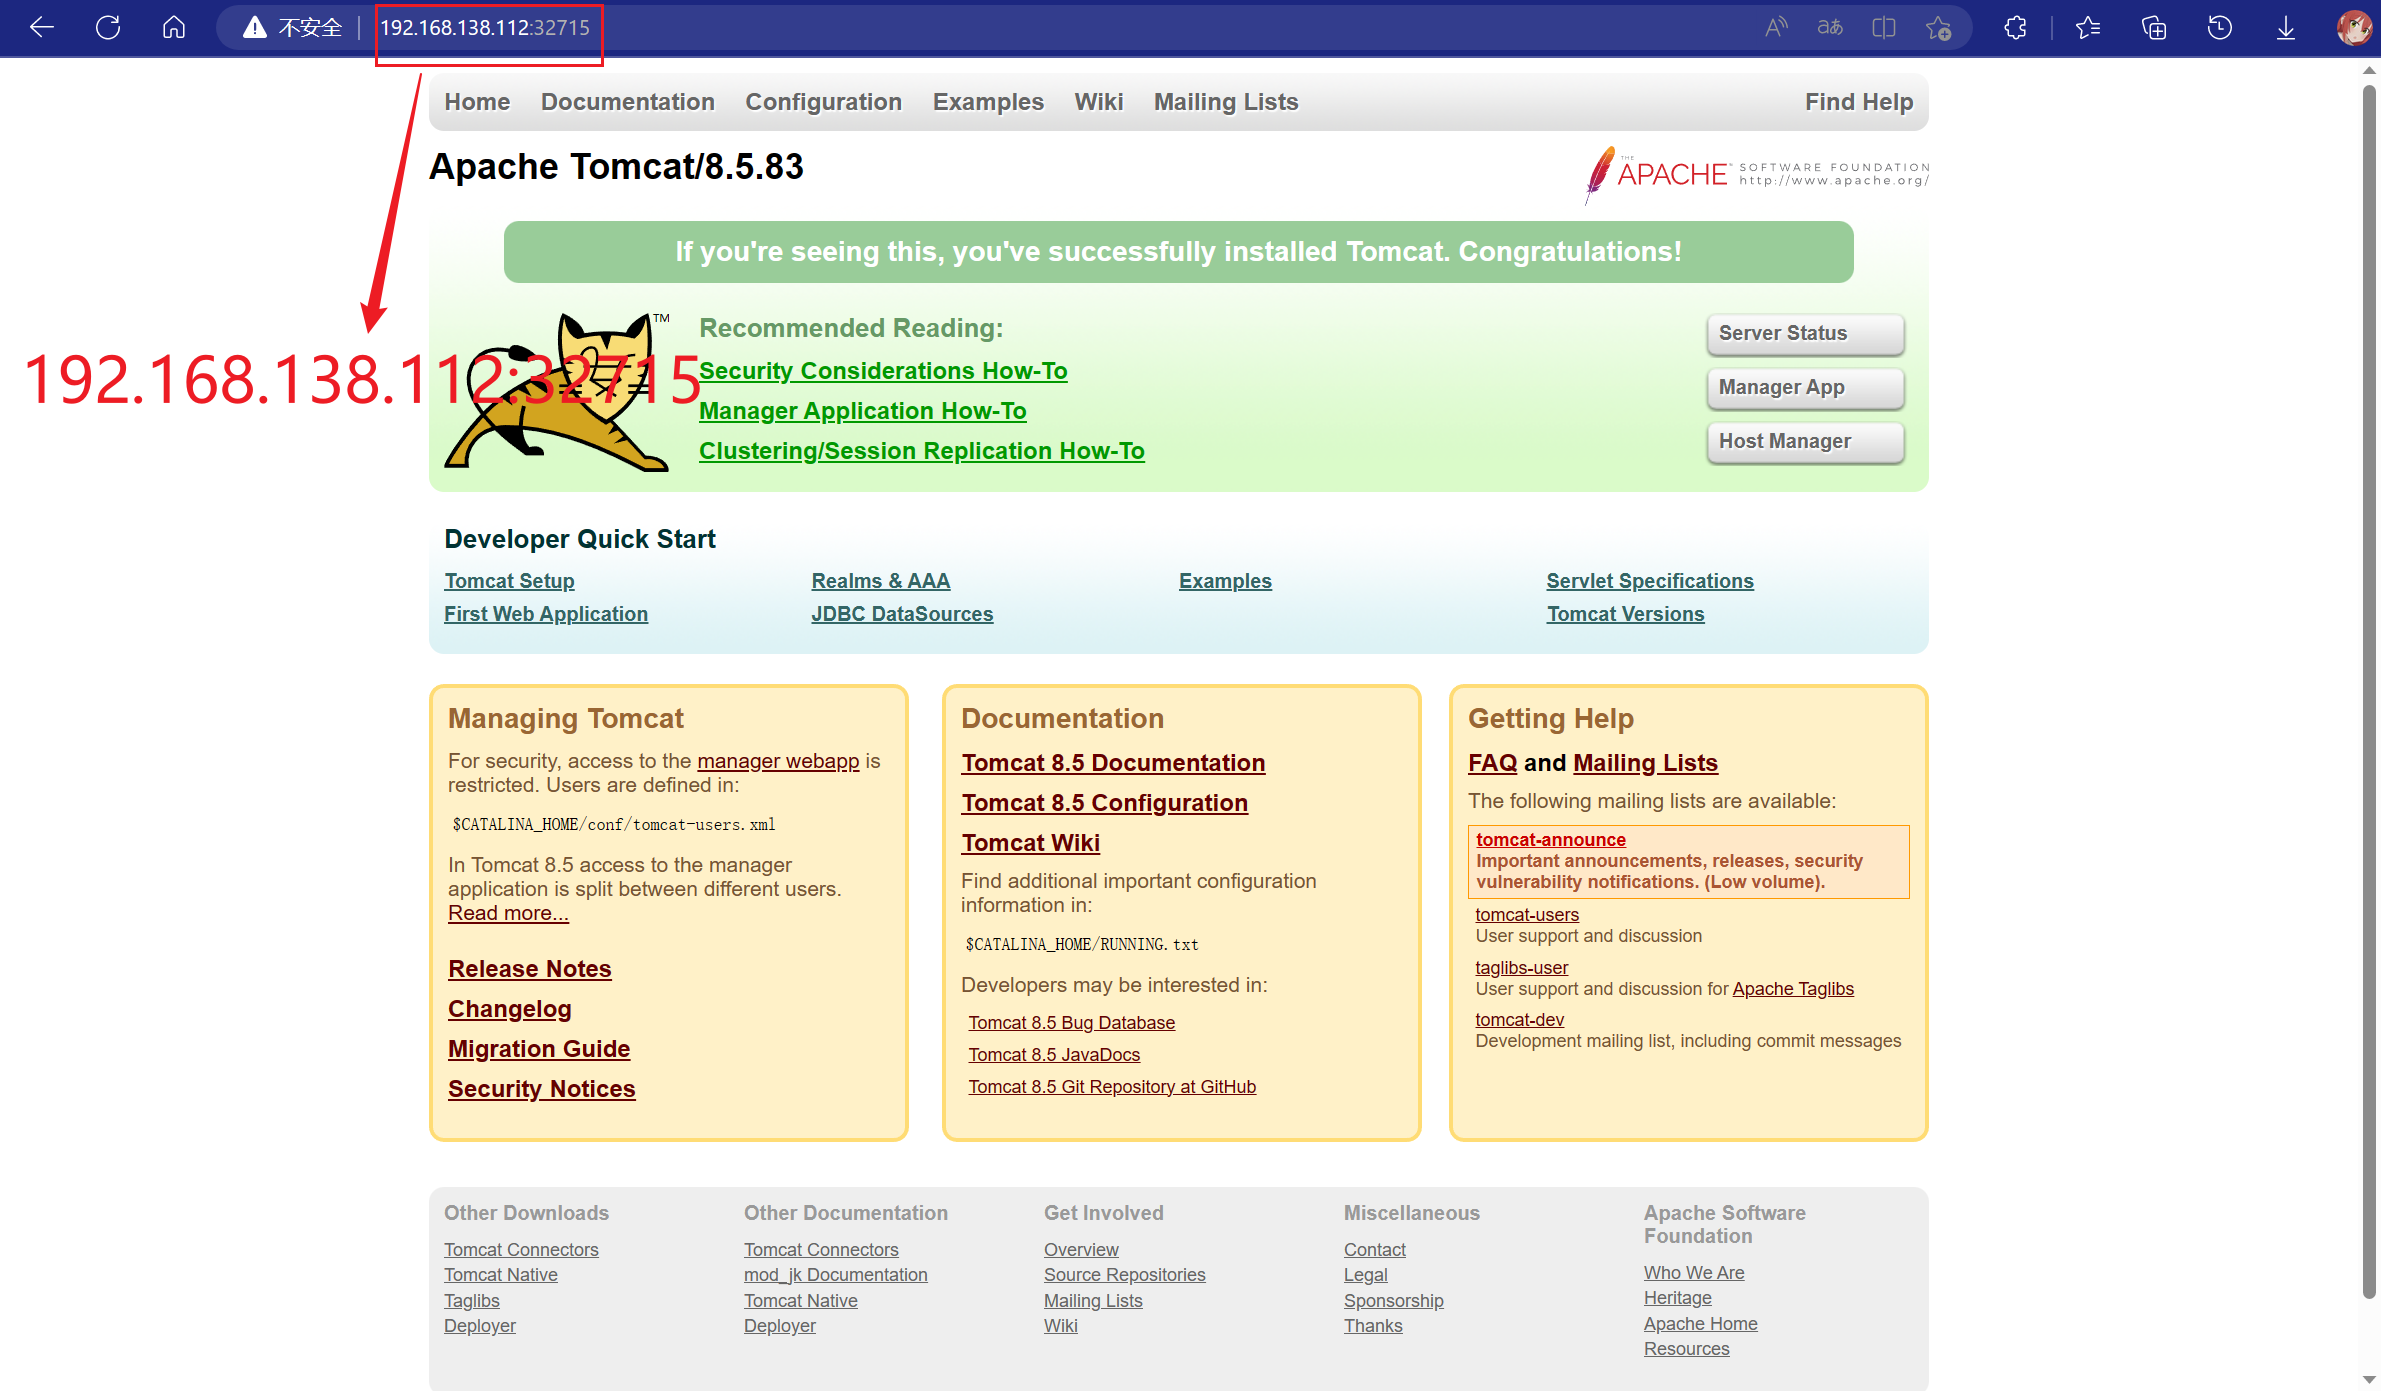
Task: Click the translate page icon
Action: pyautogui.click(x=1830, y=27)
